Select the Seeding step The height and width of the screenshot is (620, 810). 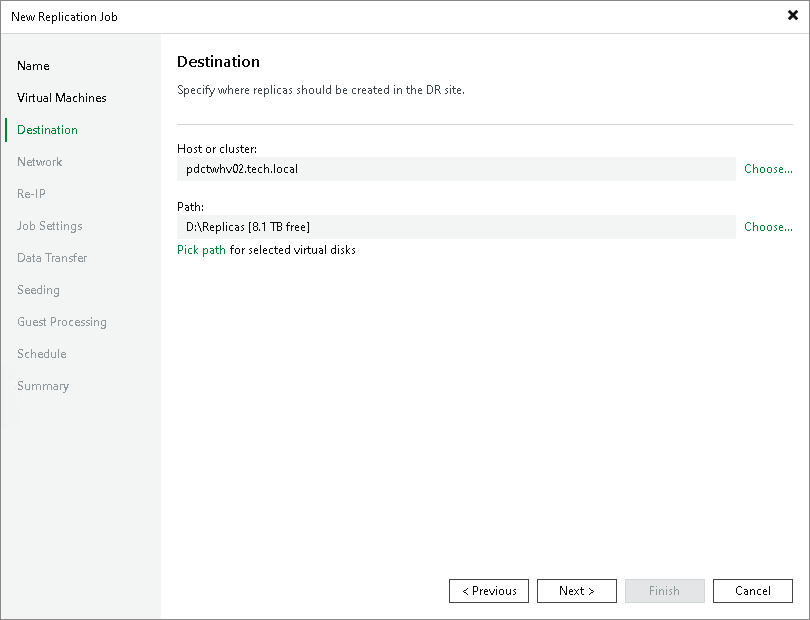pyautogui.click(x=38, y=289)
